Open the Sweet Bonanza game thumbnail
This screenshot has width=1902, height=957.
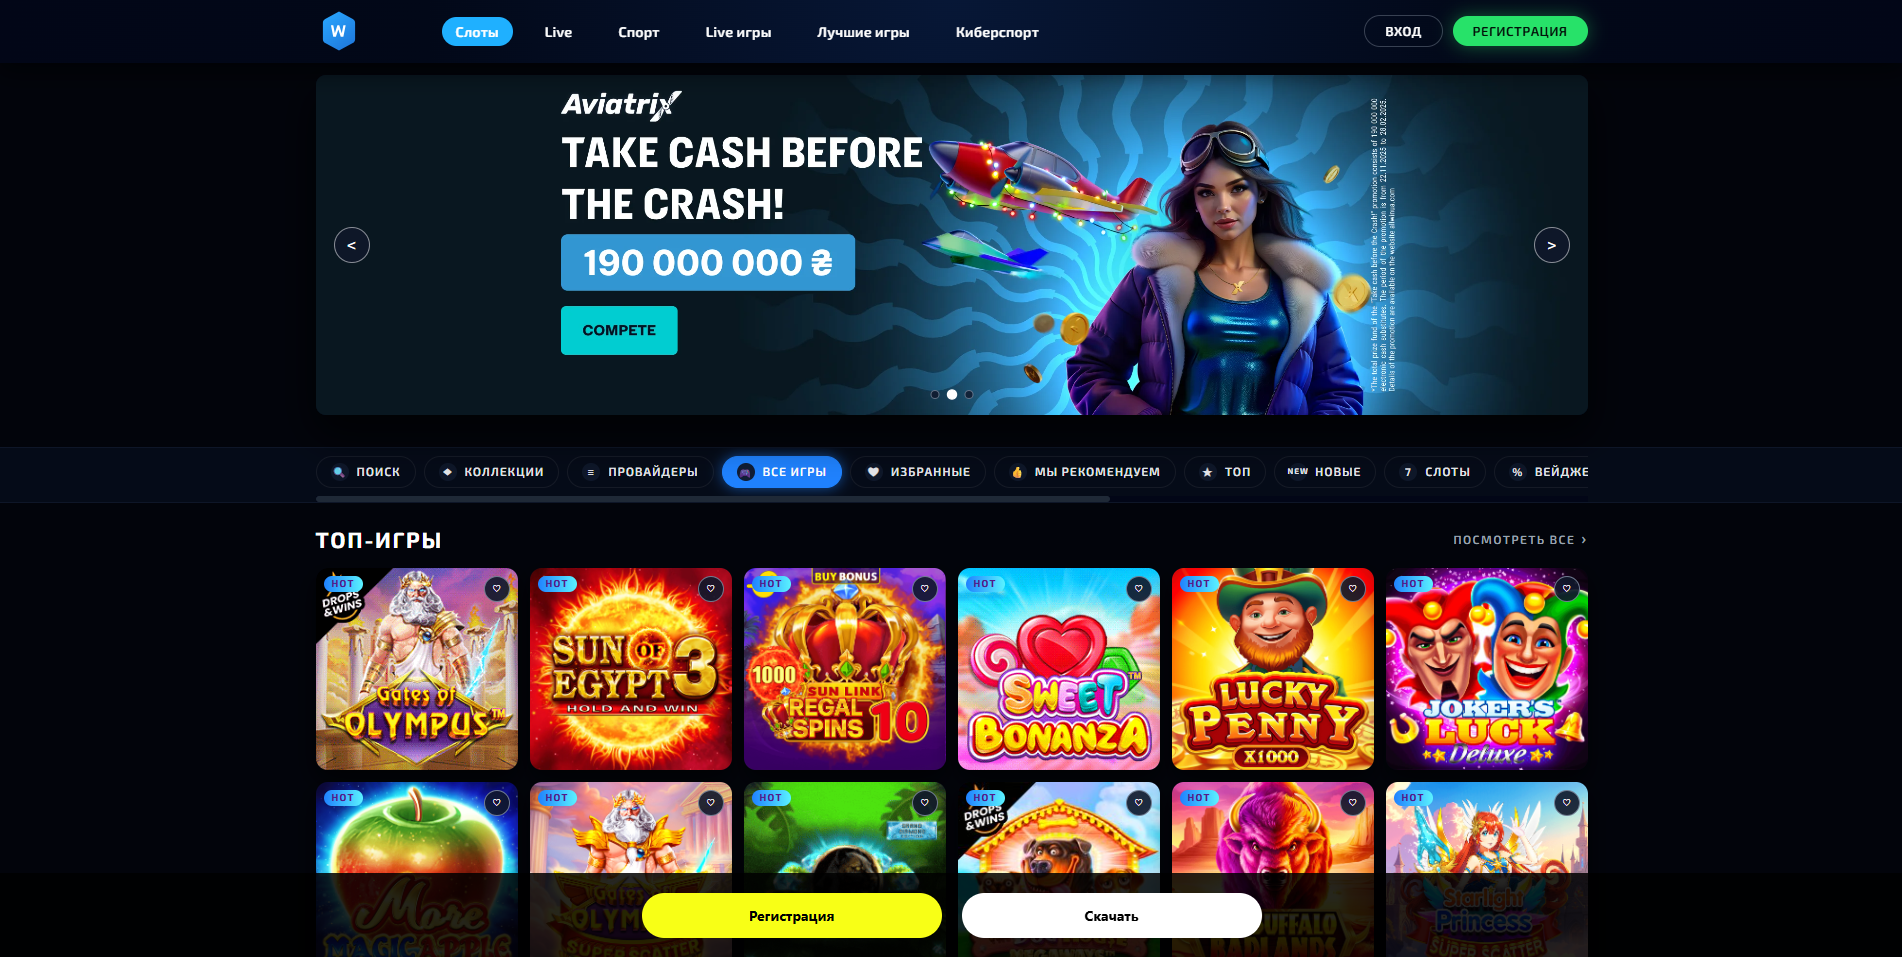1059,669
